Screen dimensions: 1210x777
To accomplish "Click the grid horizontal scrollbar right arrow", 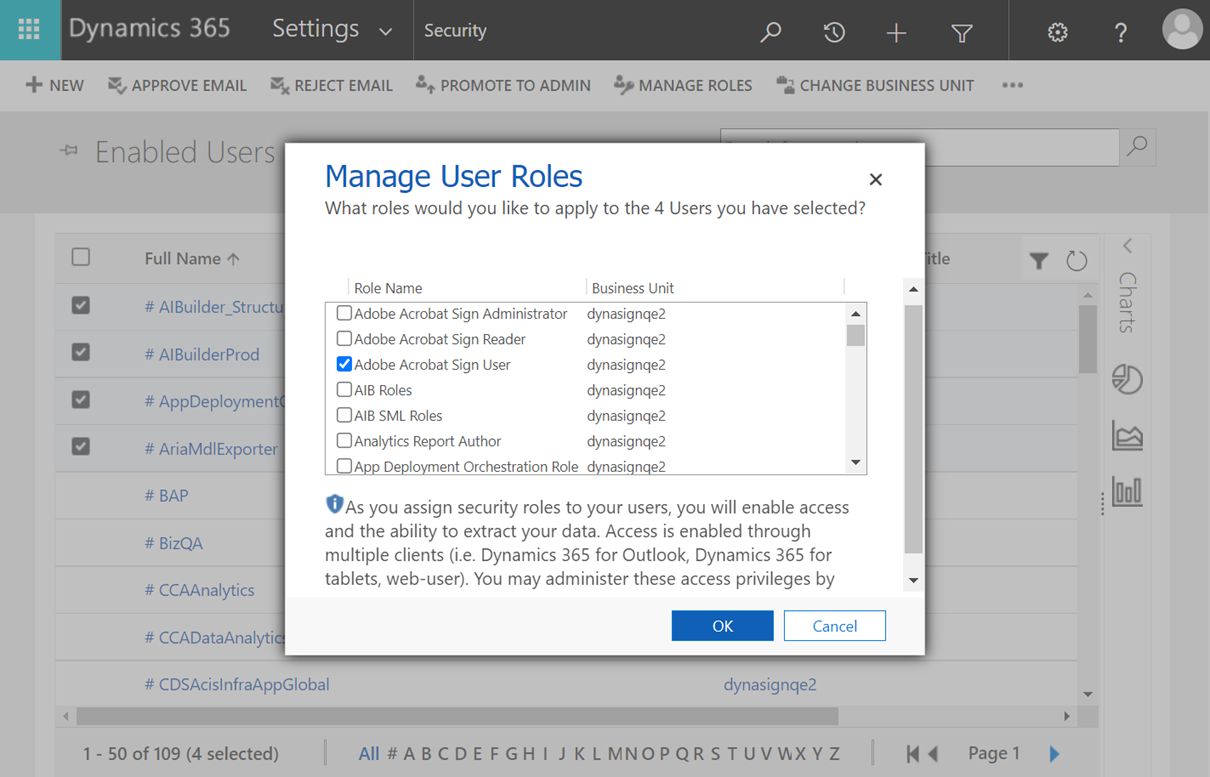I will pos(1067,716).
